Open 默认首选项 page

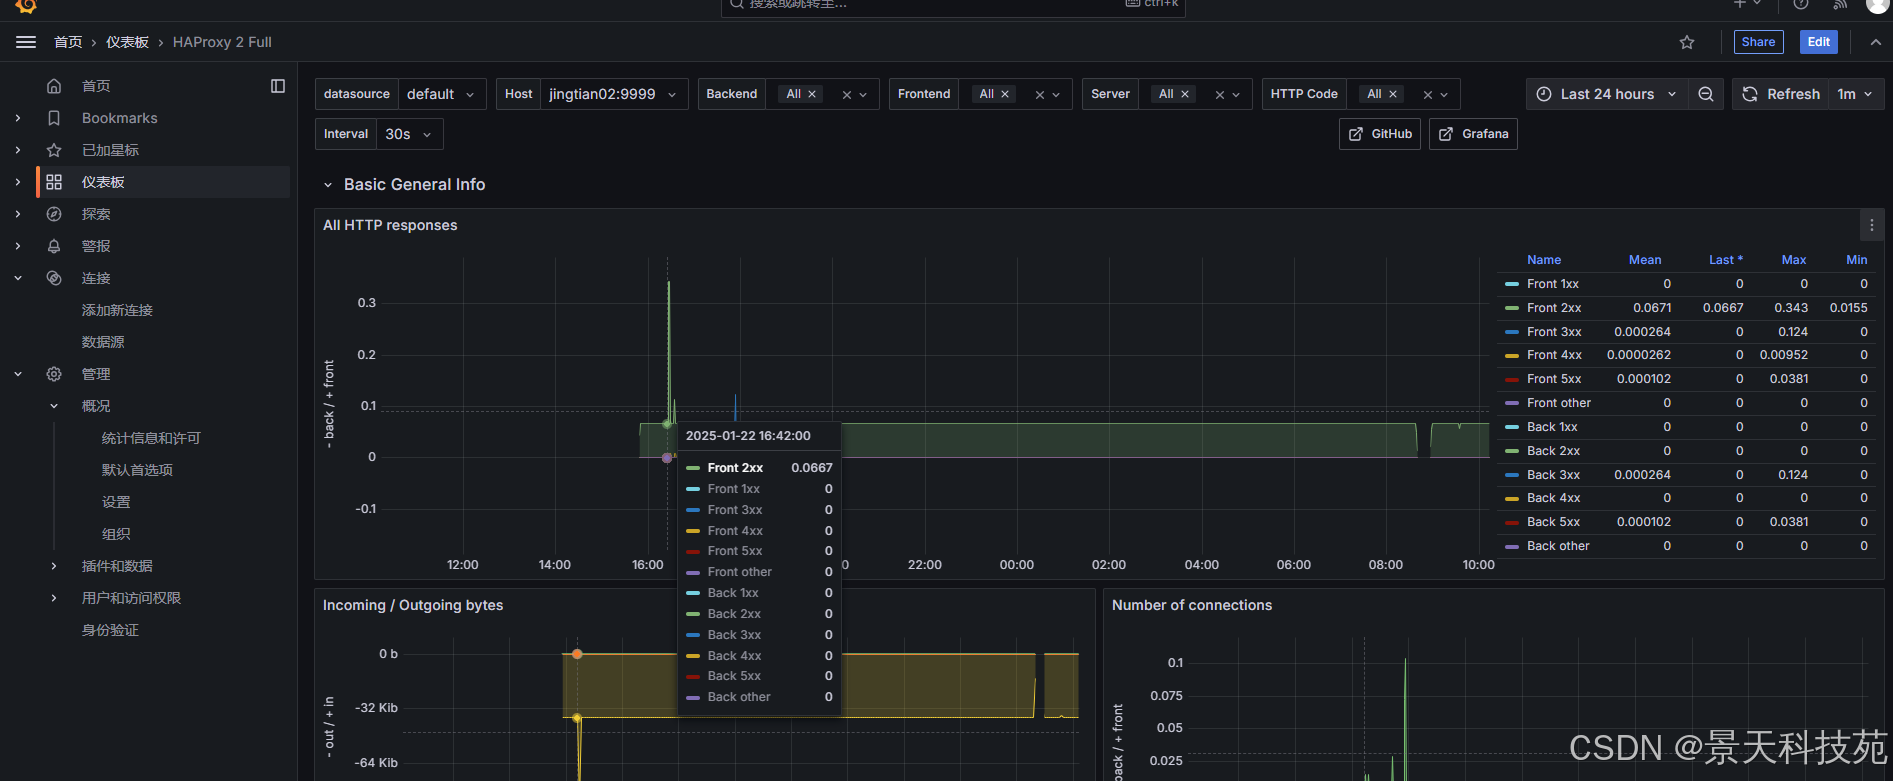click(x=137, y=470)
